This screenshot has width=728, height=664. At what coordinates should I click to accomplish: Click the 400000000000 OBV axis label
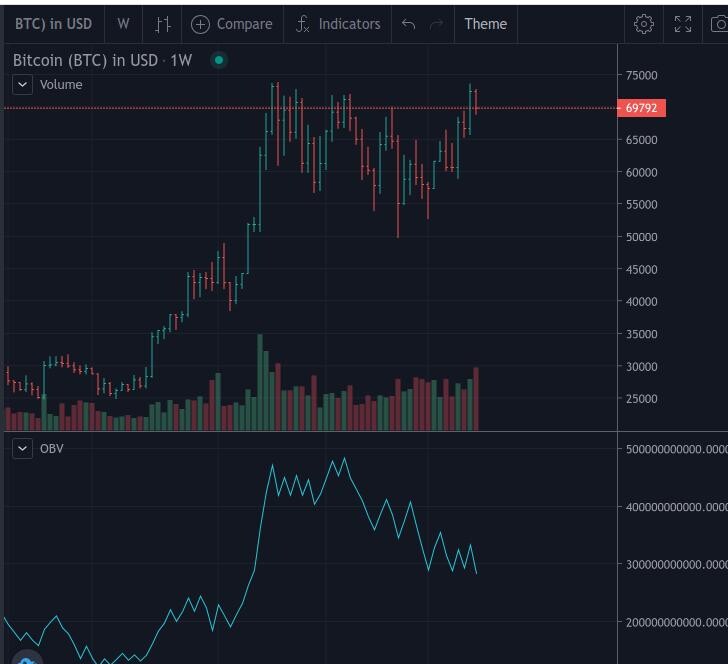click(x=676, y=507)
